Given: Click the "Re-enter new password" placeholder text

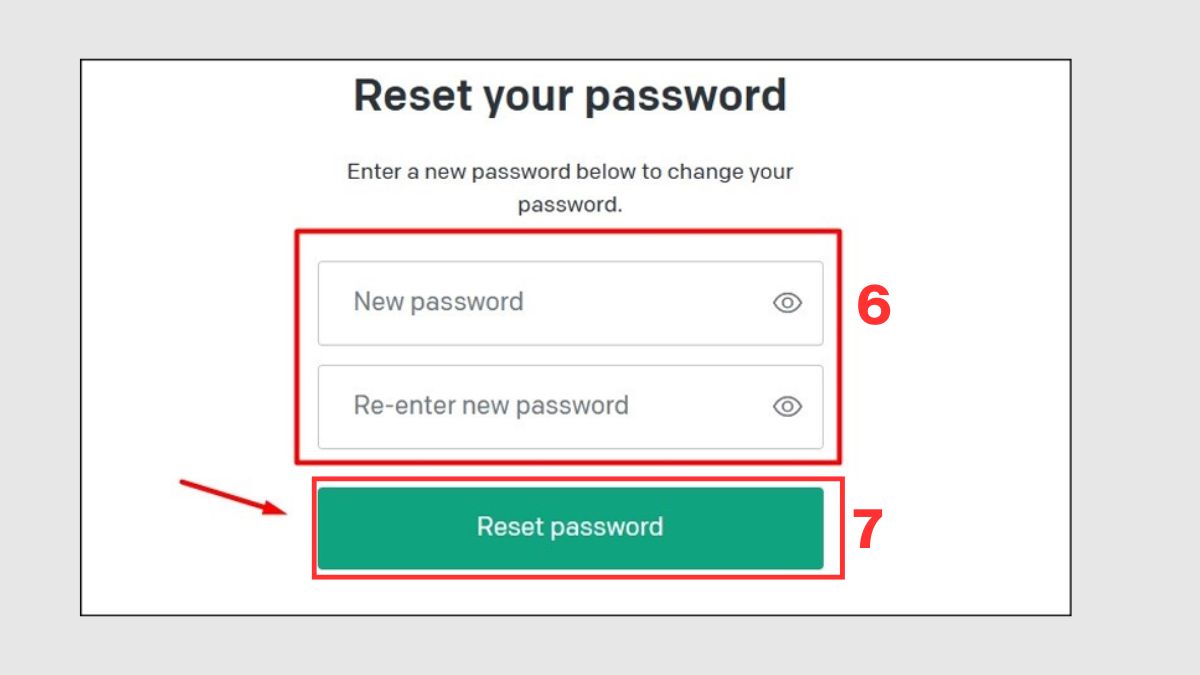Looking at the screenshot, I should (491, 406).
